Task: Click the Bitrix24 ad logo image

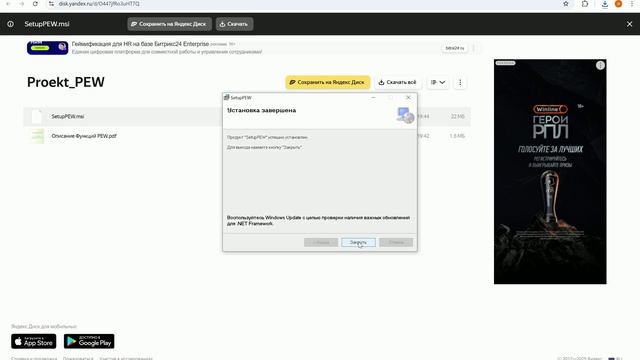Action: click(47, 48)
